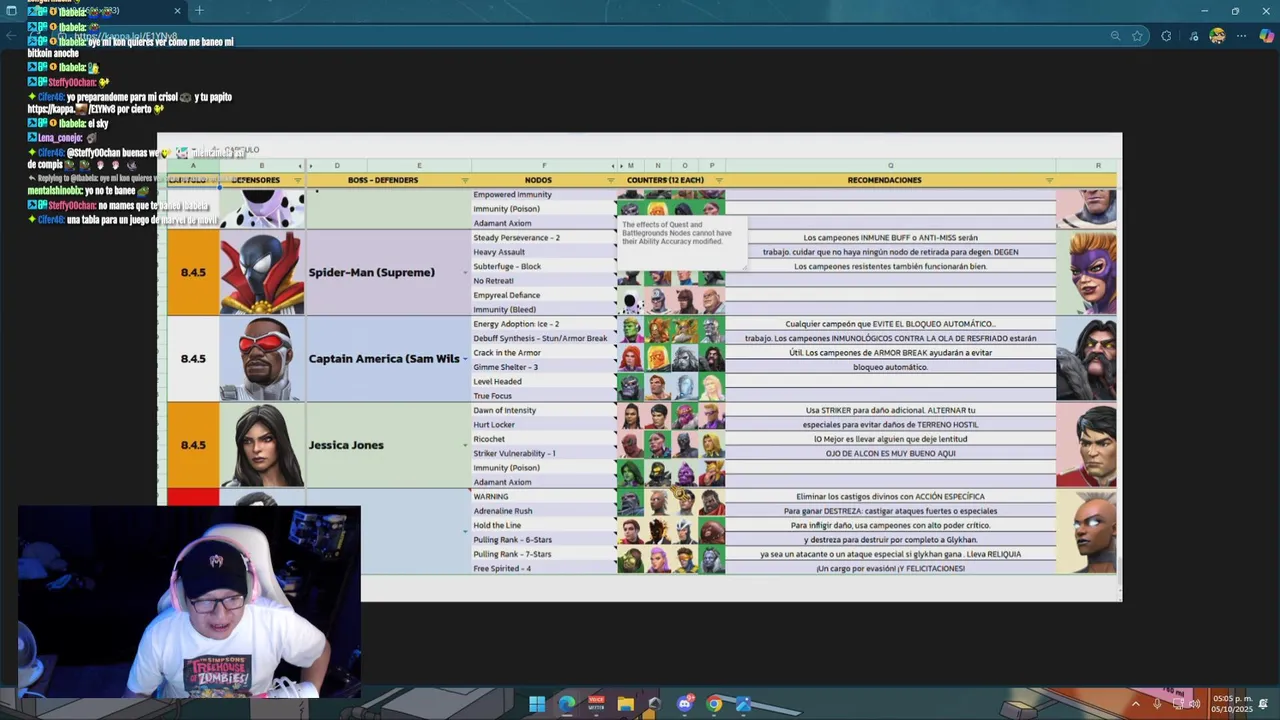1280x720 pixels.
Task: Expand hidden columns arrow next to column D
Action: coord(310,166)
